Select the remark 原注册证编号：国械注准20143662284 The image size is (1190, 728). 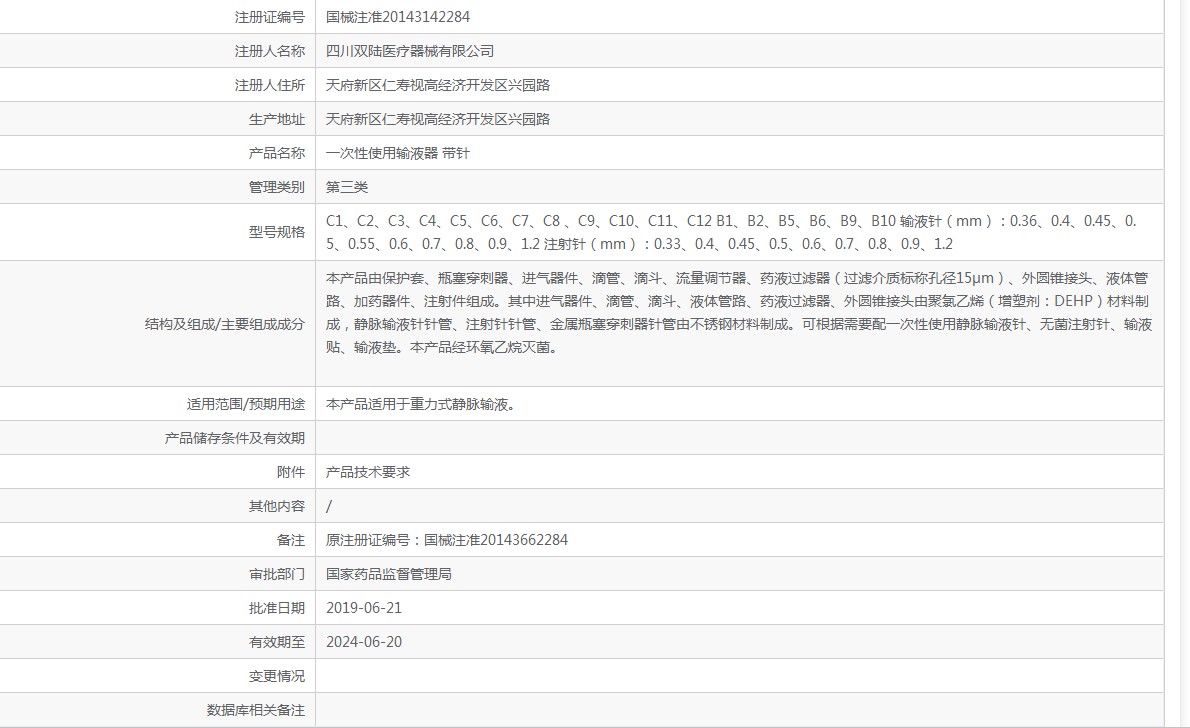(447, 540)
